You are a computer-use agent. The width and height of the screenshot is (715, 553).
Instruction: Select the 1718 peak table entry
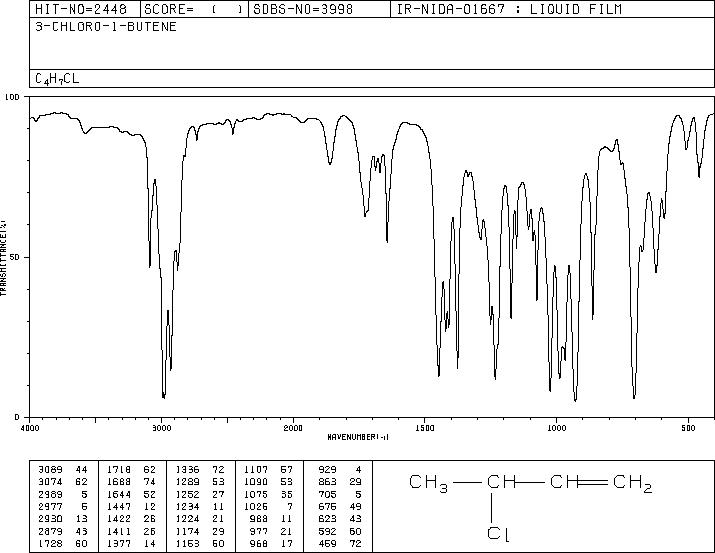(131, 469)
